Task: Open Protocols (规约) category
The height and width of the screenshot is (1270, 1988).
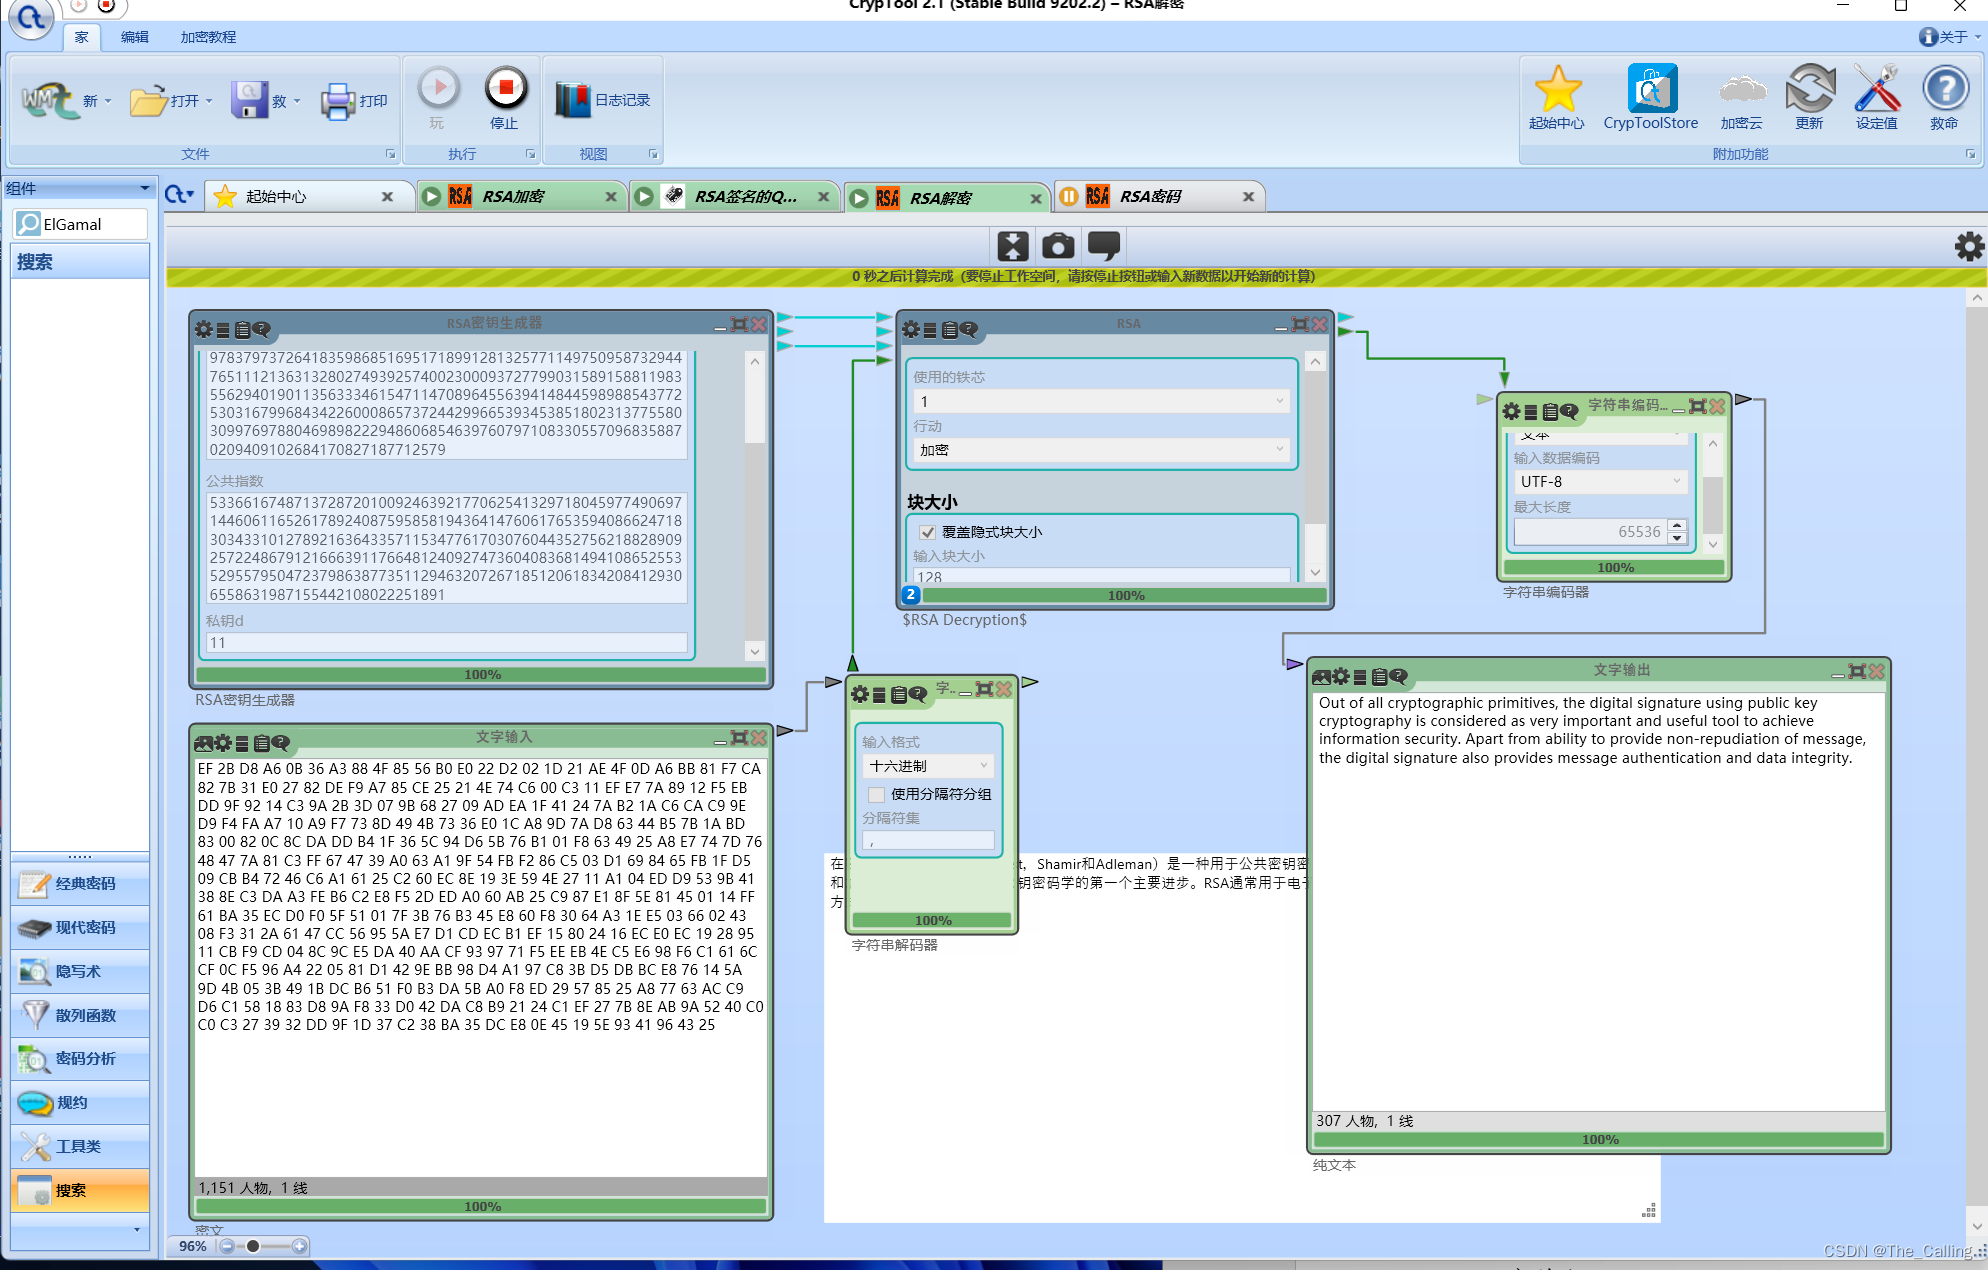Action: tap(80, 1103)
